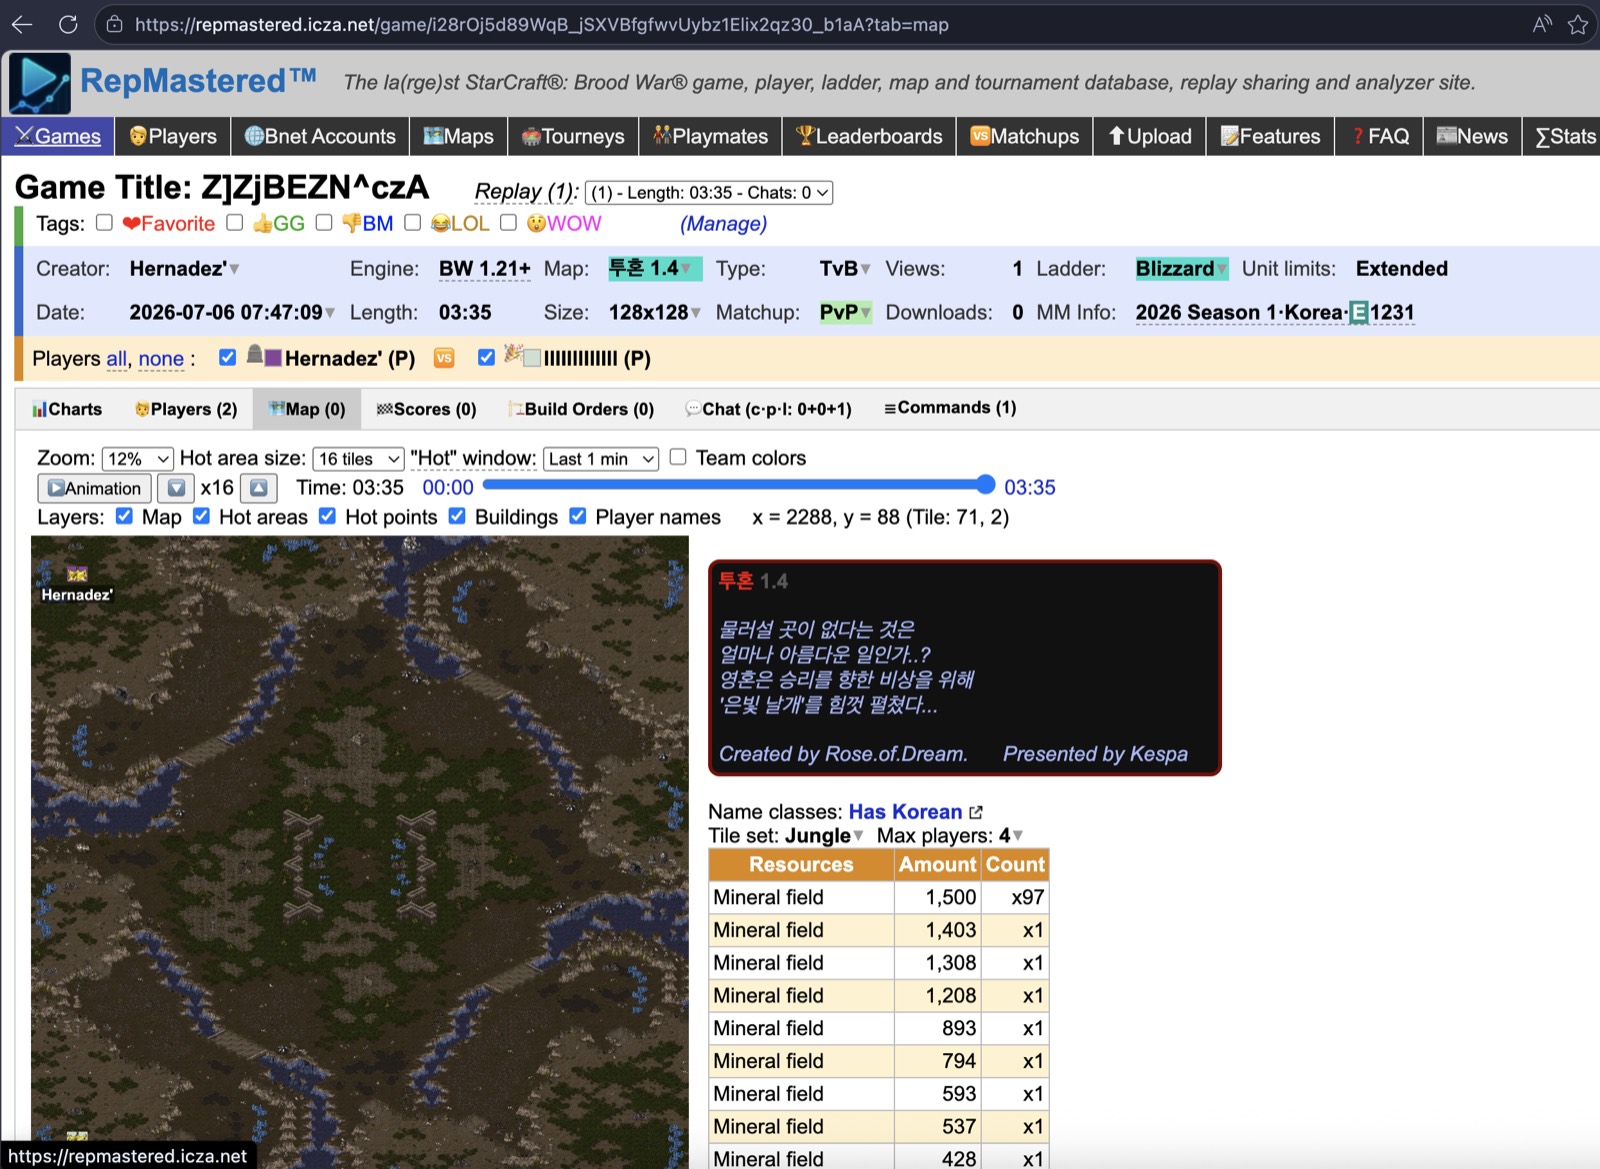Open the Zoom 12% dropdown
This screenshot has height=1169, width=1600.
tap(138, 459)
